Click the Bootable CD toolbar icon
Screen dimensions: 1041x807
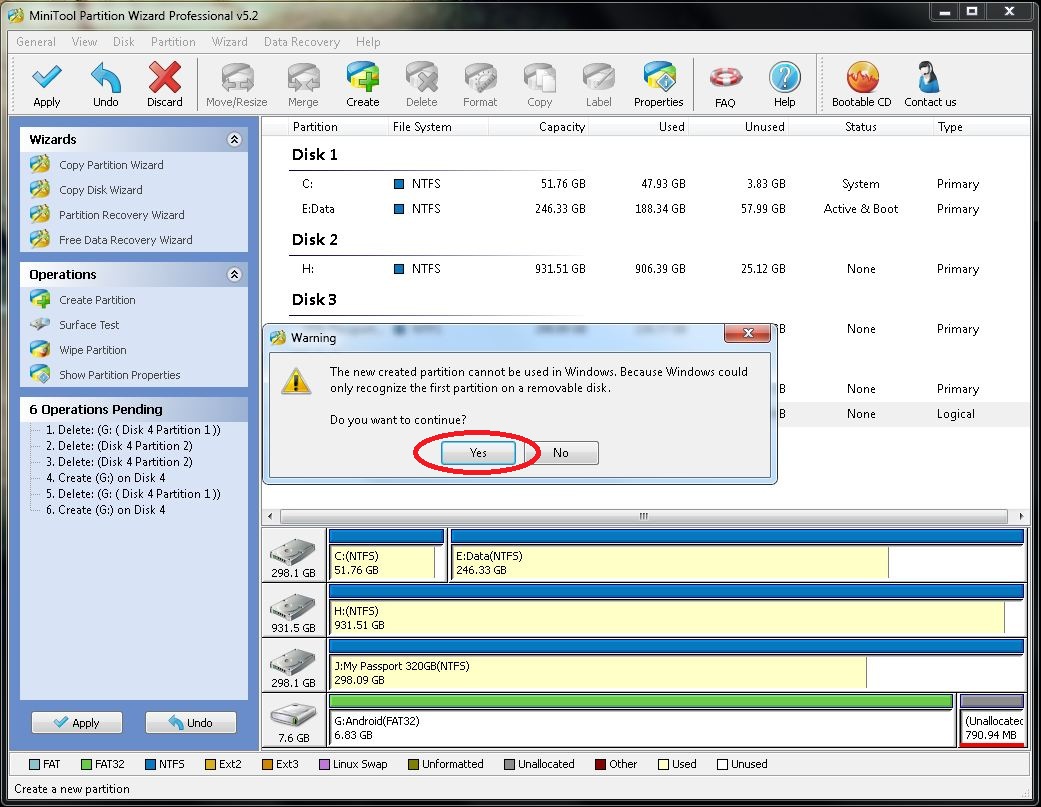click(x=862, y=77)
